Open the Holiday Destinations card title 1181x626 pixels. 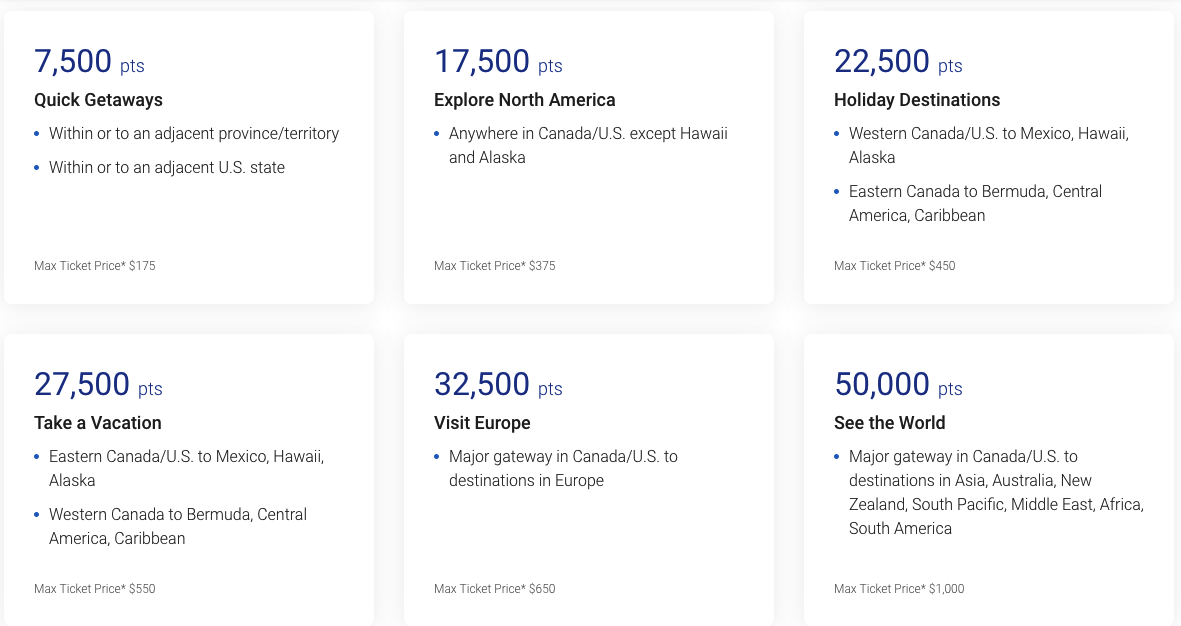coord(917,100)
